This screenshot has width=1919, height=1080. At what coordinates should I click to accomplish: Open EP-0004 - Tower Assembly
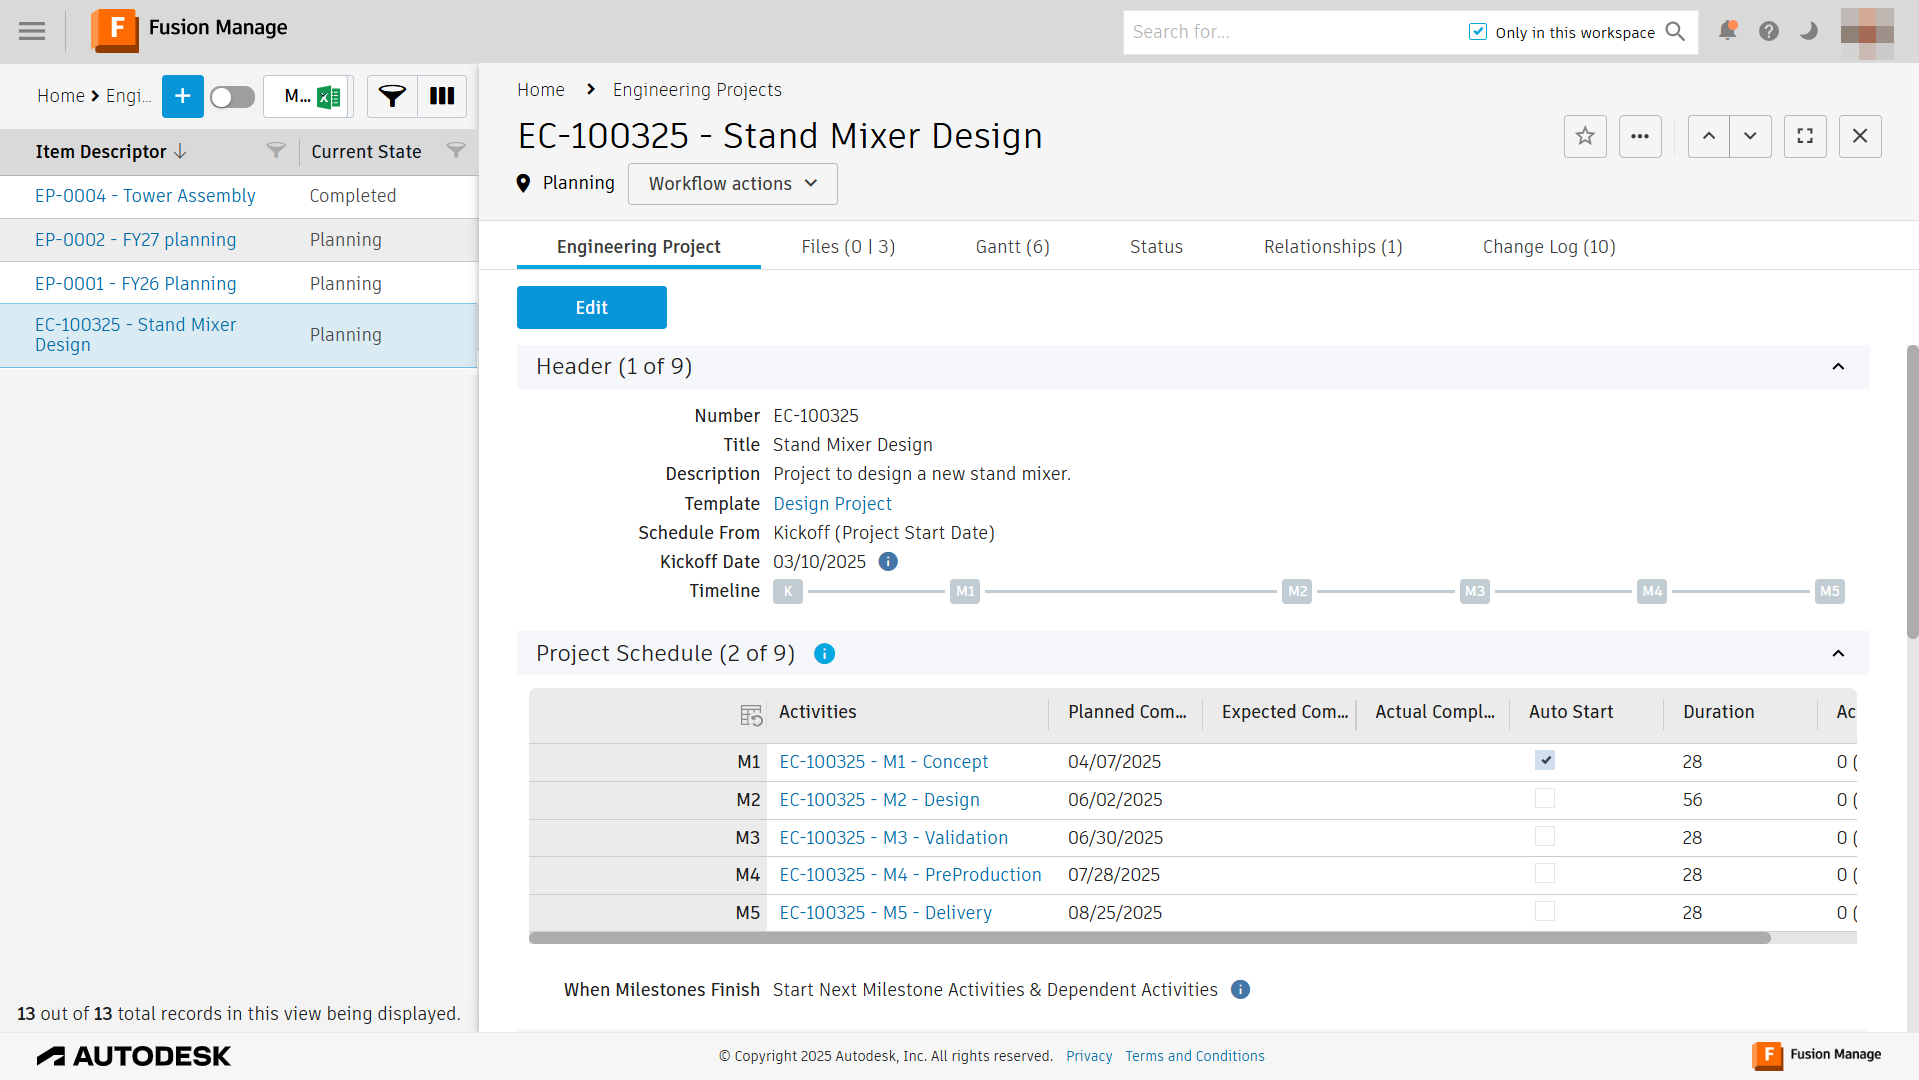pyautogui.click(x=145, y=196)
